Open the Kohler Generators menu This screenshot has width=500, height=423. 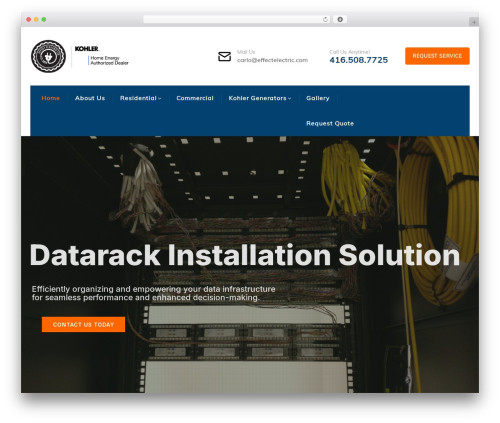(x=257, y=98)
